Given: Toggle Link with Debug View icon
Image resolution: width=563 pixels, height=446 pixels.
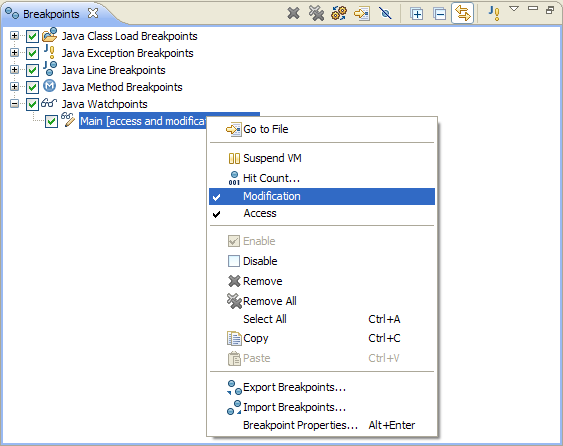Looking at the screenshot, I should click(x=462, y=14).
